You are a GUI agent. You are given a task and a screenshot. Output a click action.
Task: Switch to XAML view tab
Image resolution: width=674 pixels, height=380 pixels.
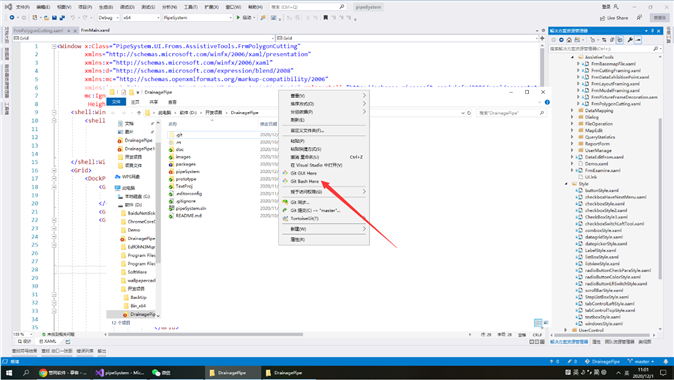[48, 341]
